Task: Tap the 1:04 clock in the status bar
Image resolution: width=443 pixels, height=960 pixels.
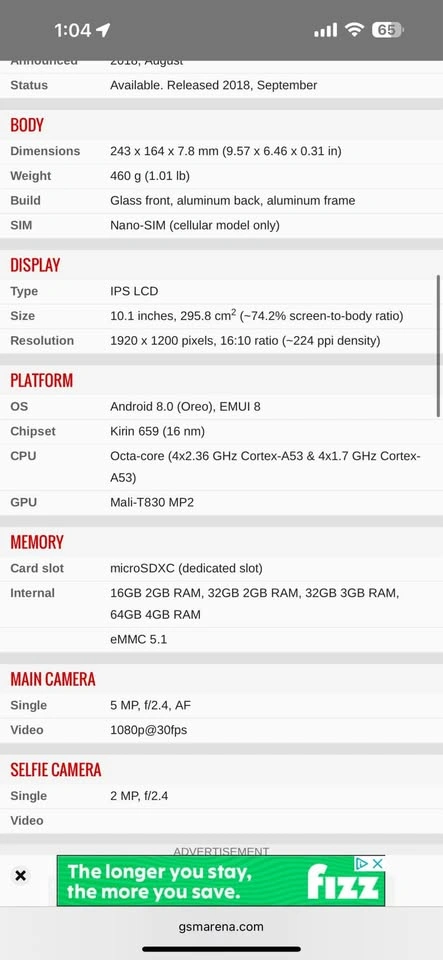Action: point(72,30)
